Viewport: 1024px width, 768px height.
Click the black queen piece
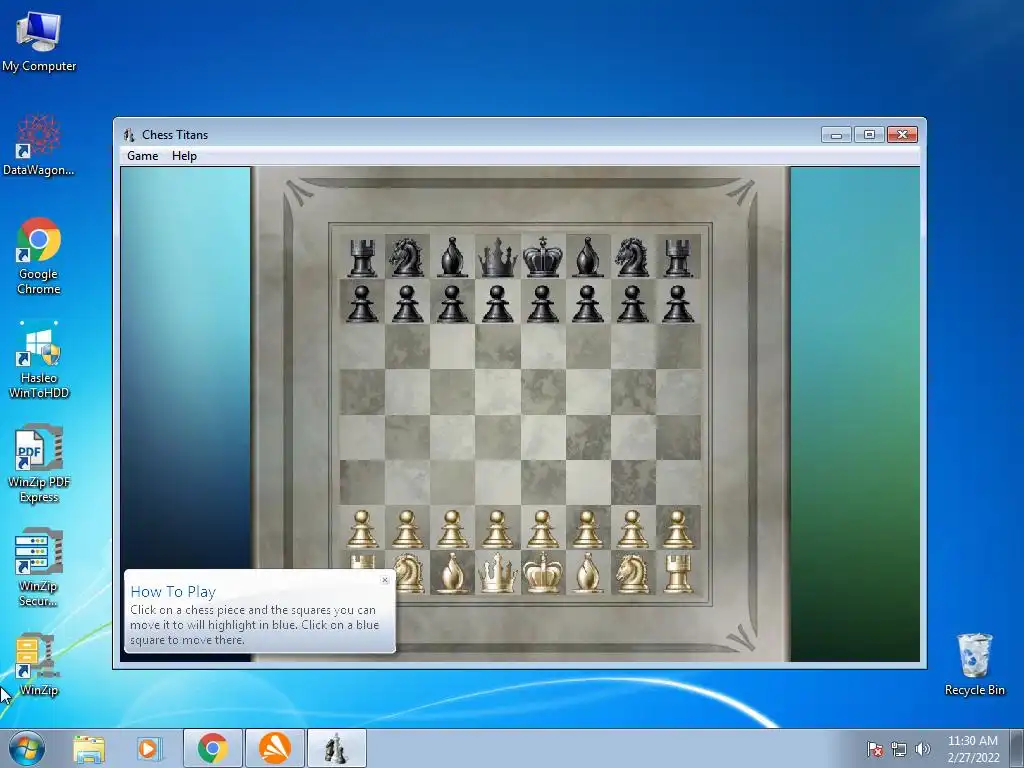[498, 257]
